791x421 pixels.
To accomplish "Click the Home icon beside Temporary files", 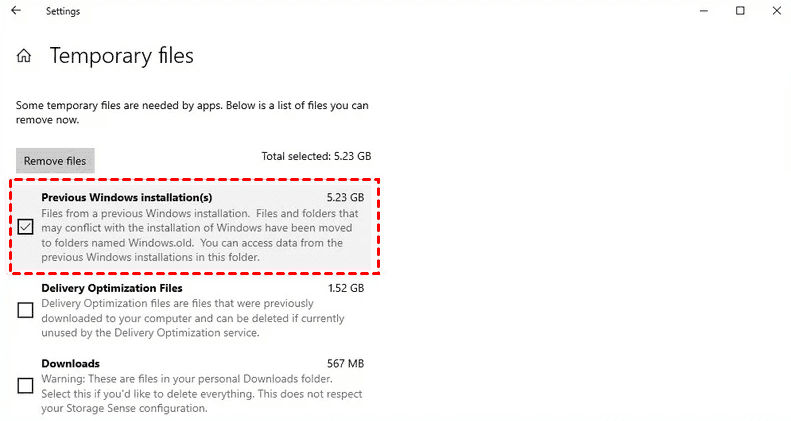I will pos(24,56).
